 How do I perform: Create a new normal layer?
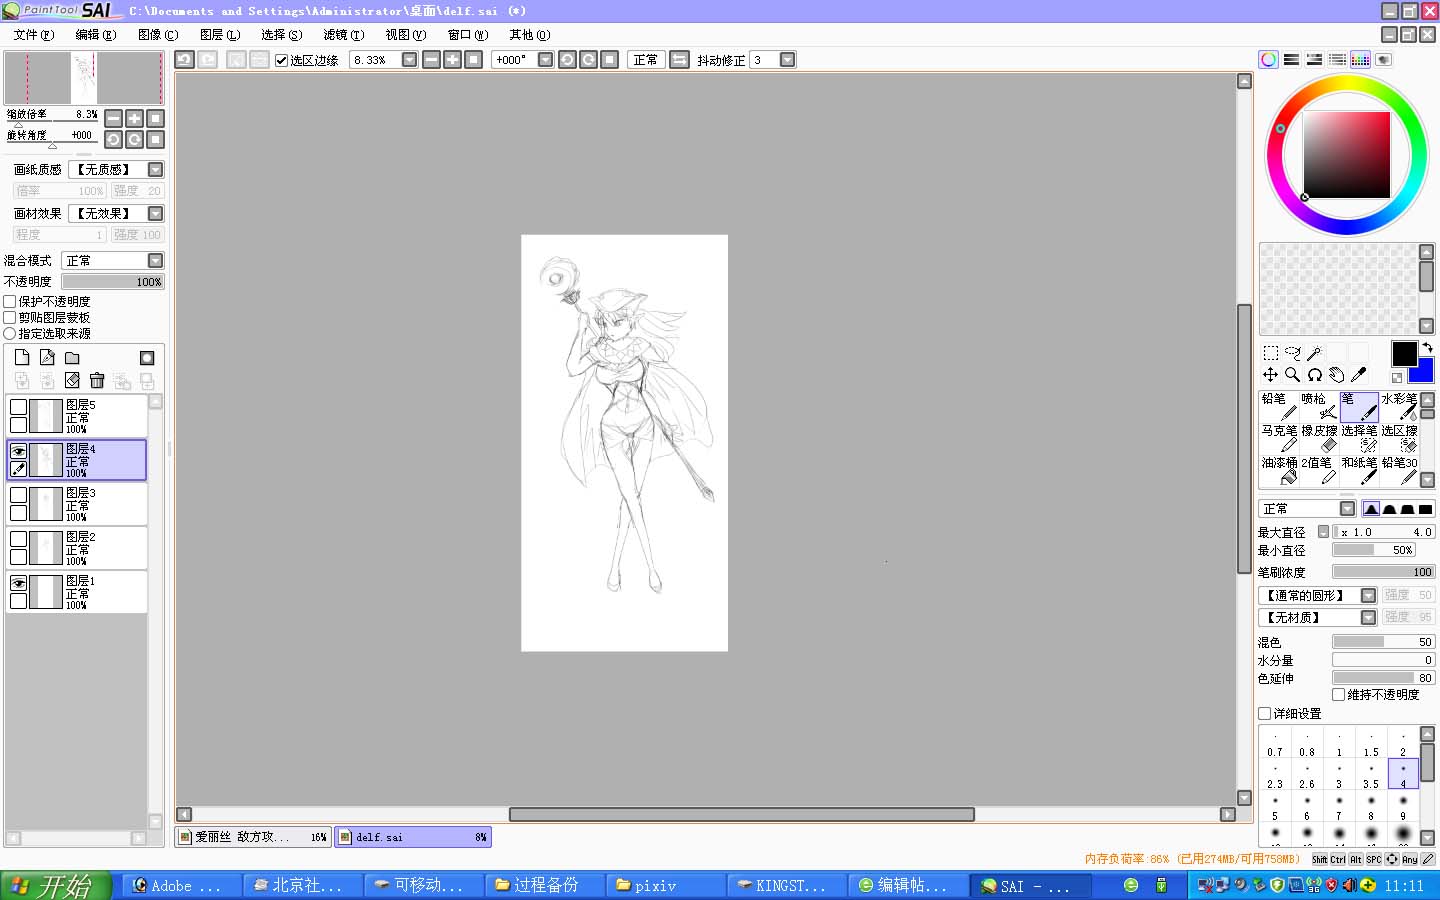coord(22,357)
